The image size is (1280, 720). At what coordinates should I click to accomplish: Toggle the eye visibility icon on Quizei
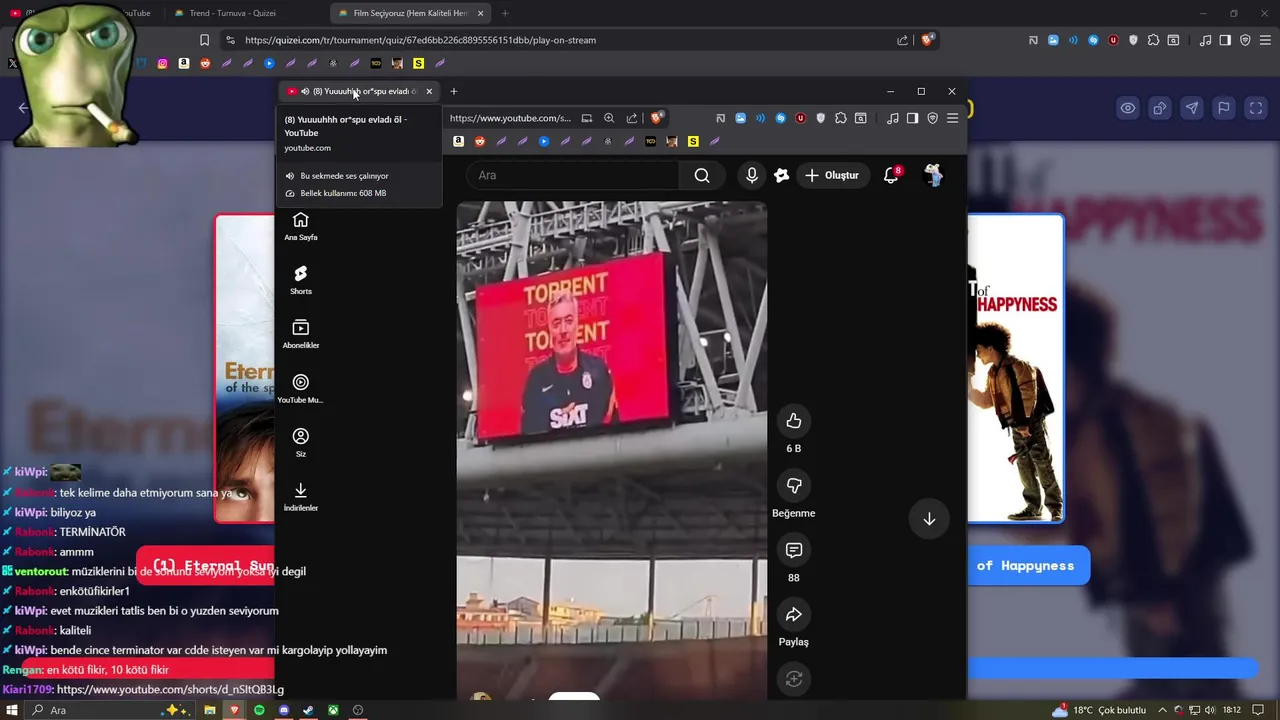(x=1128, y=108)
